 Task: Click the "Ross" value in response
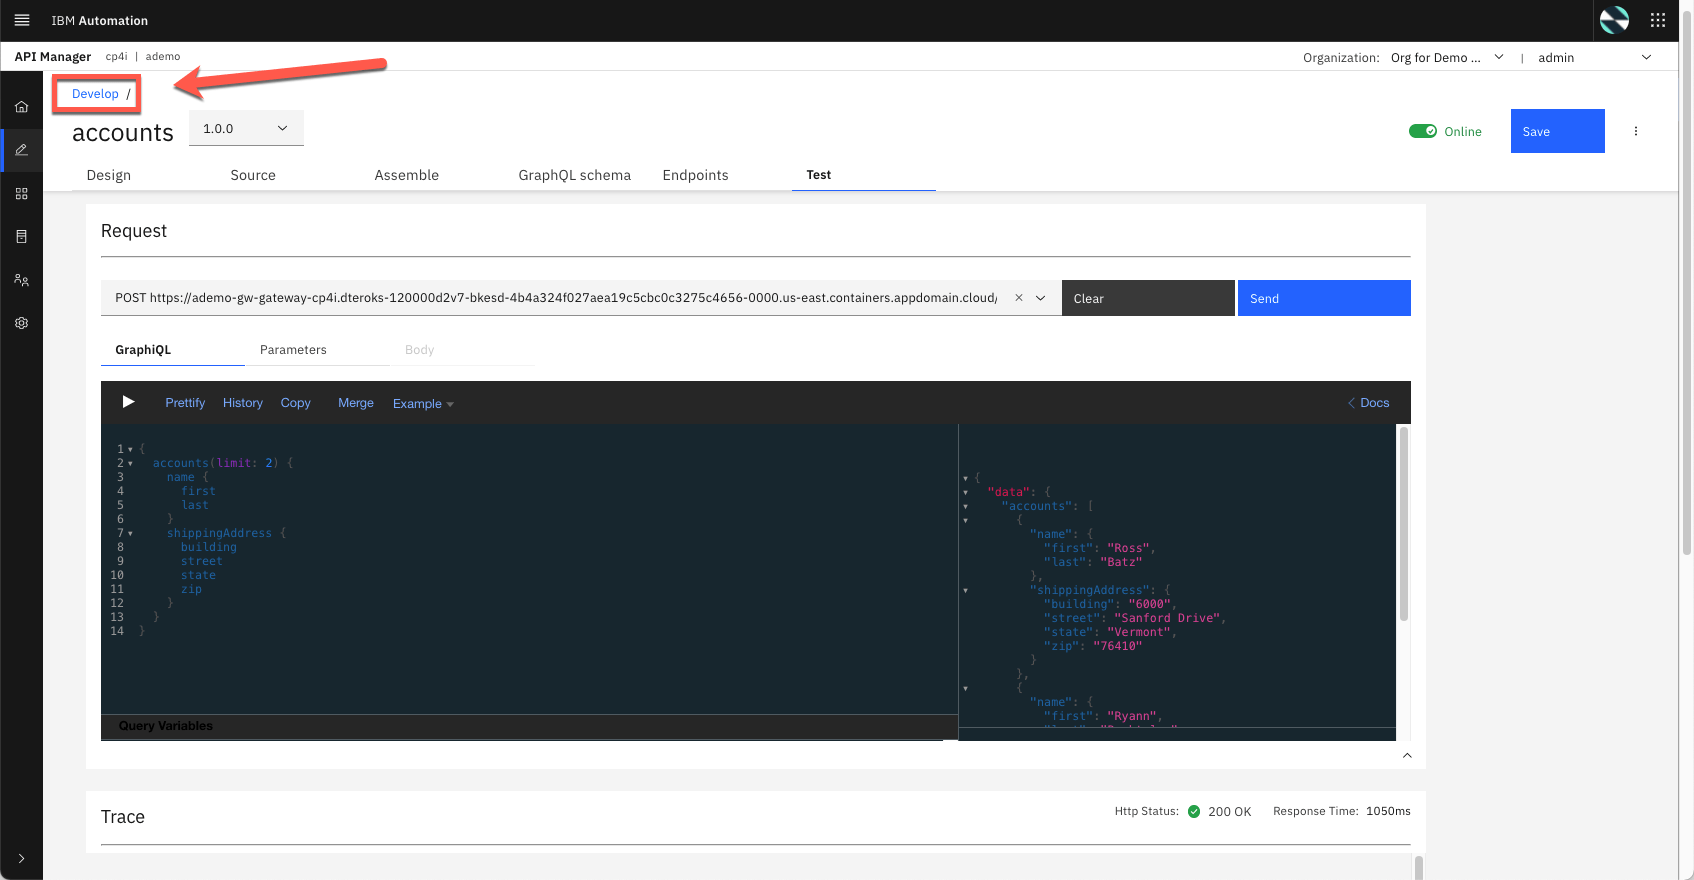coord(1128,548)
